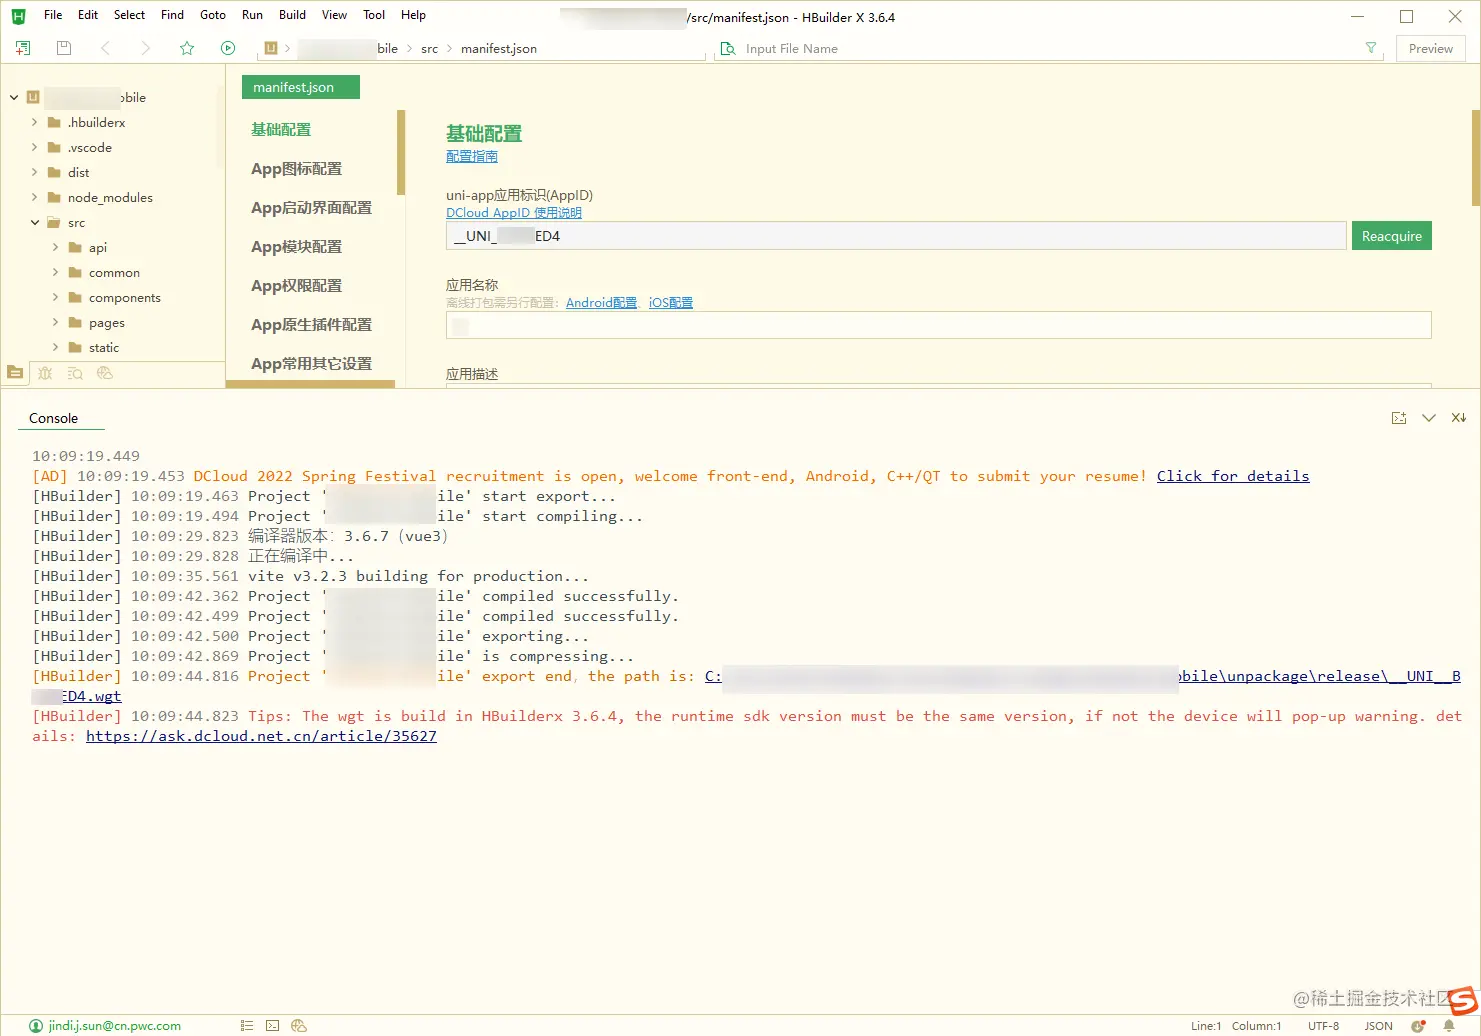Click the Preview button
This screenshot has width=1481, height=1036.
click(1431, 48)
